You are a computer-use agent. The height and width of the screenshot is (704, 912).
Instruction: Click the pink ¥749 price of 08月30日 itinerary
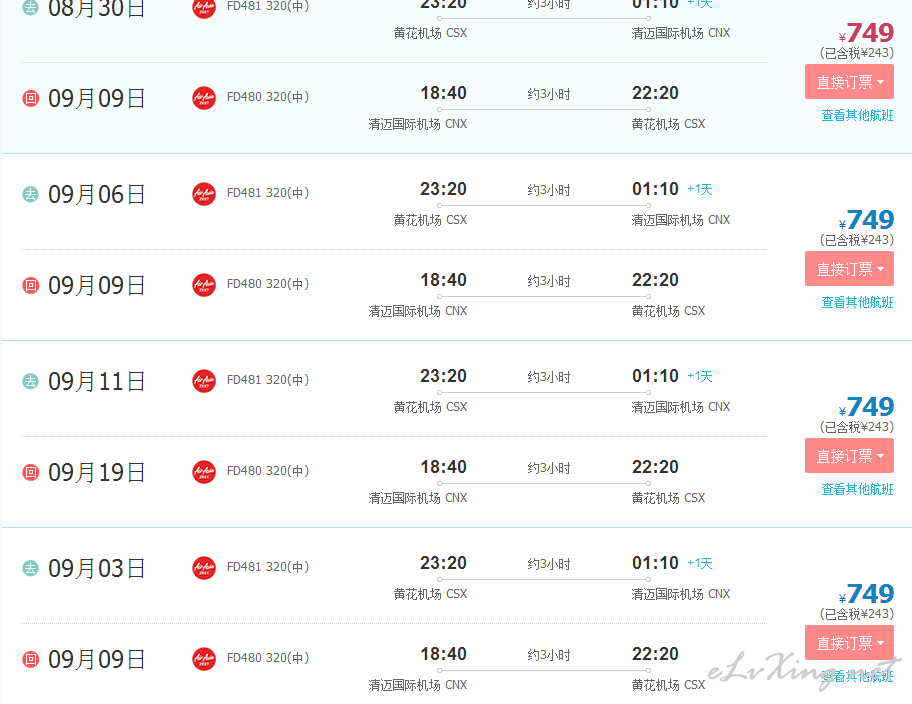point(866,33)
